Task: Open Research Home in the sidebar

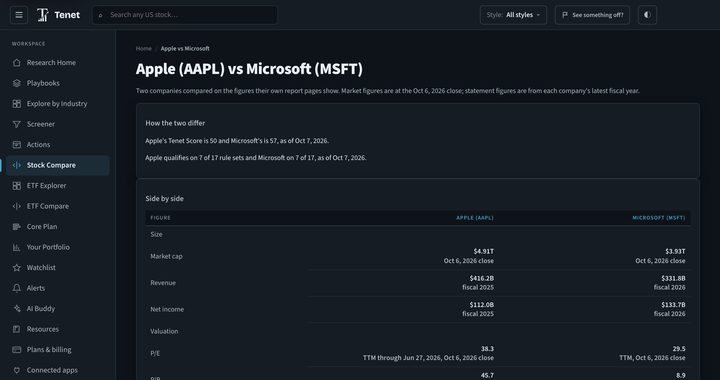Action: coord(51,62)
